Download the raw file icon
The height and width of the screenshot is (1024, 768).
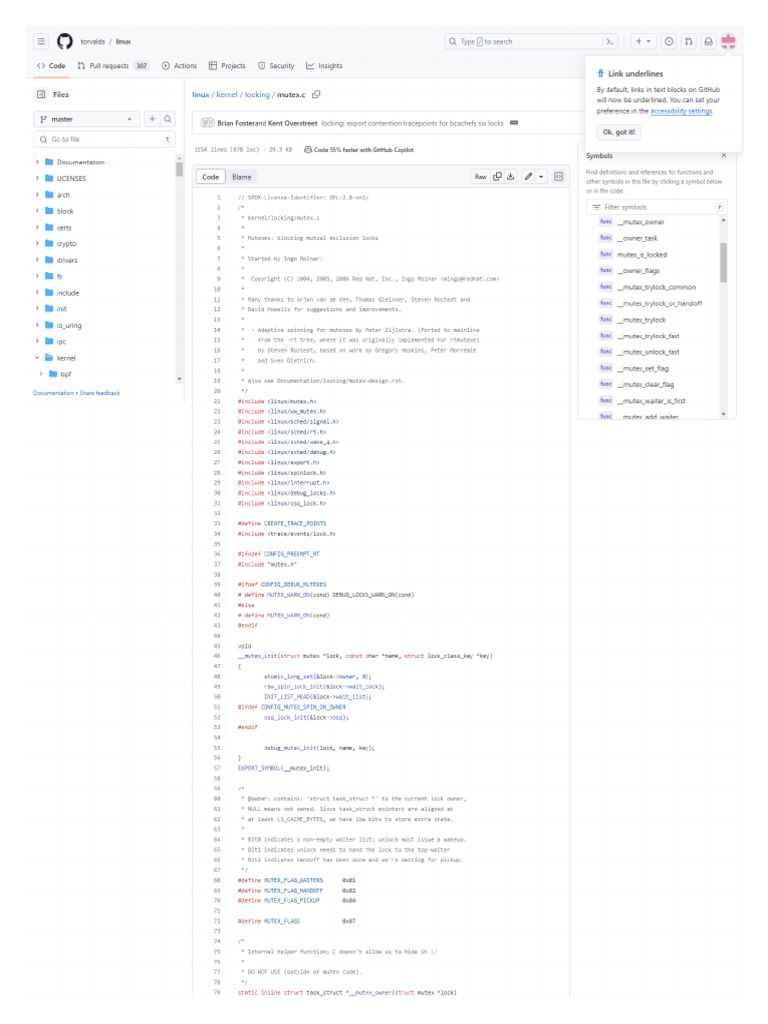pyautogui.click(x=511, y=176)
